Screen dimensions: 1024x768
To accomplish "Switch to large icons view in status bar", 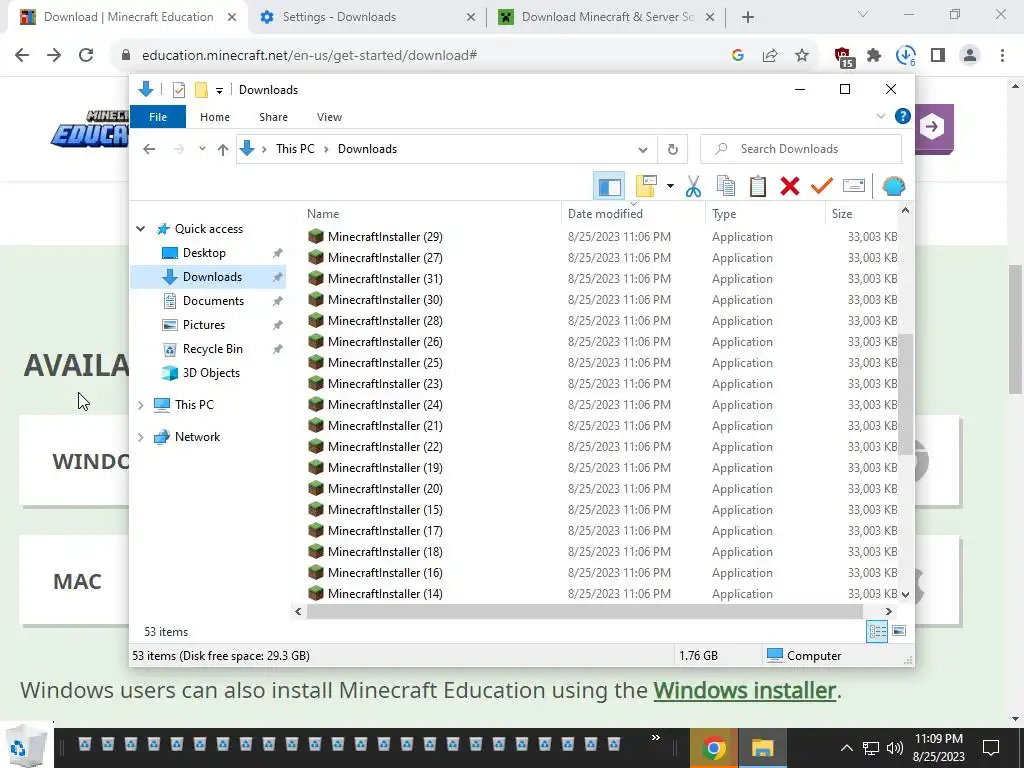I will point(899,632).
